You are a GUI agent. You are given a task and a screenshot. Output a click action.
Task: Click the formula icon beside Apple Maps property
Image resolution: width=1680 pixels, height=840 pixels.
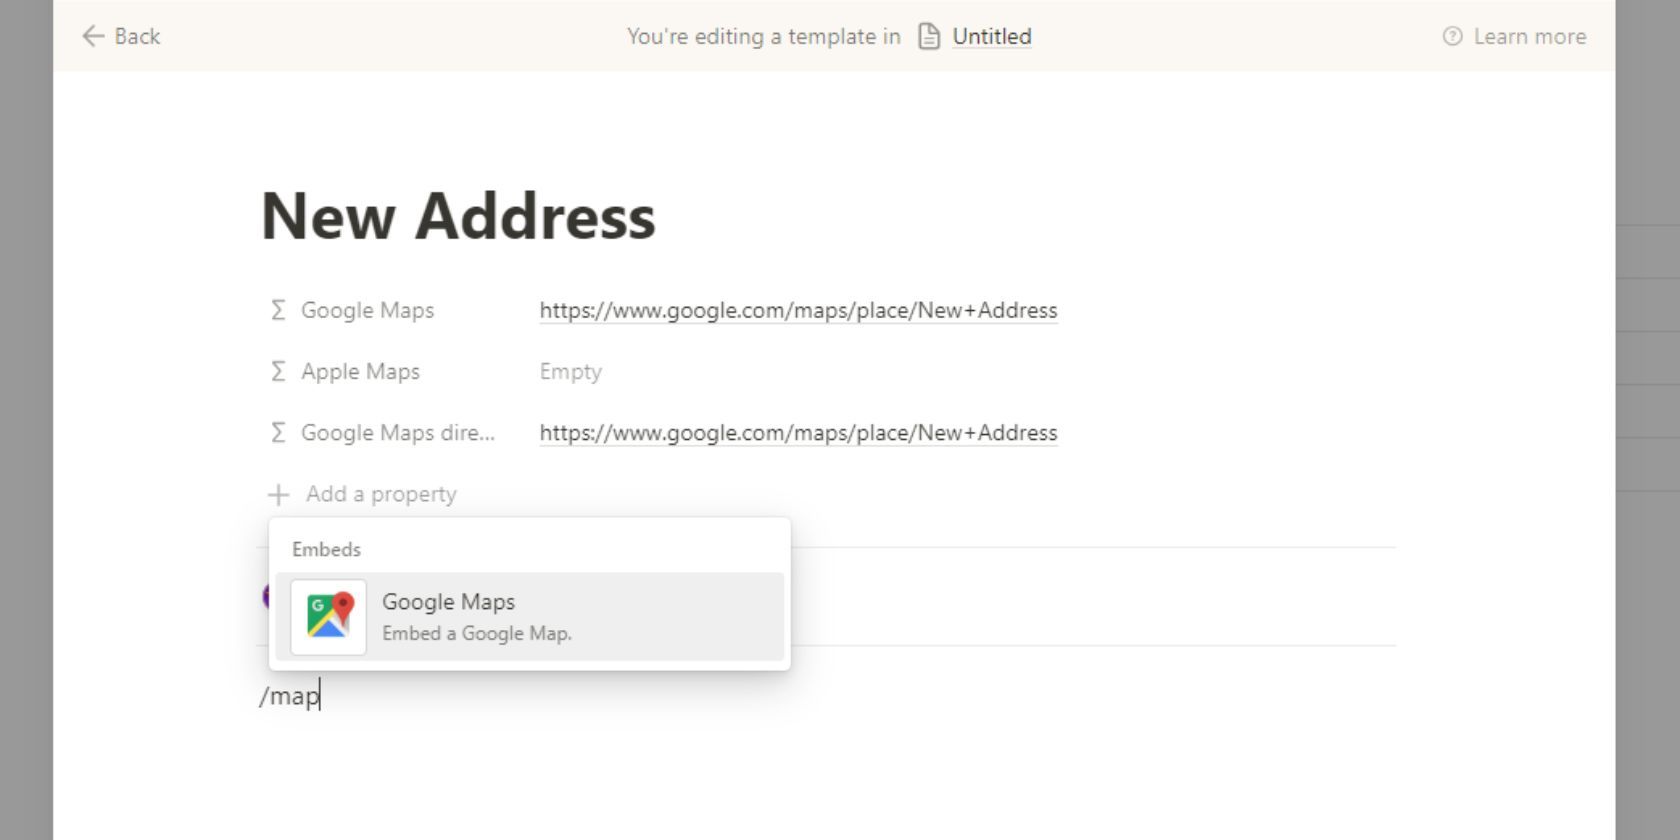pyautogui.click(x=278, y=371)
